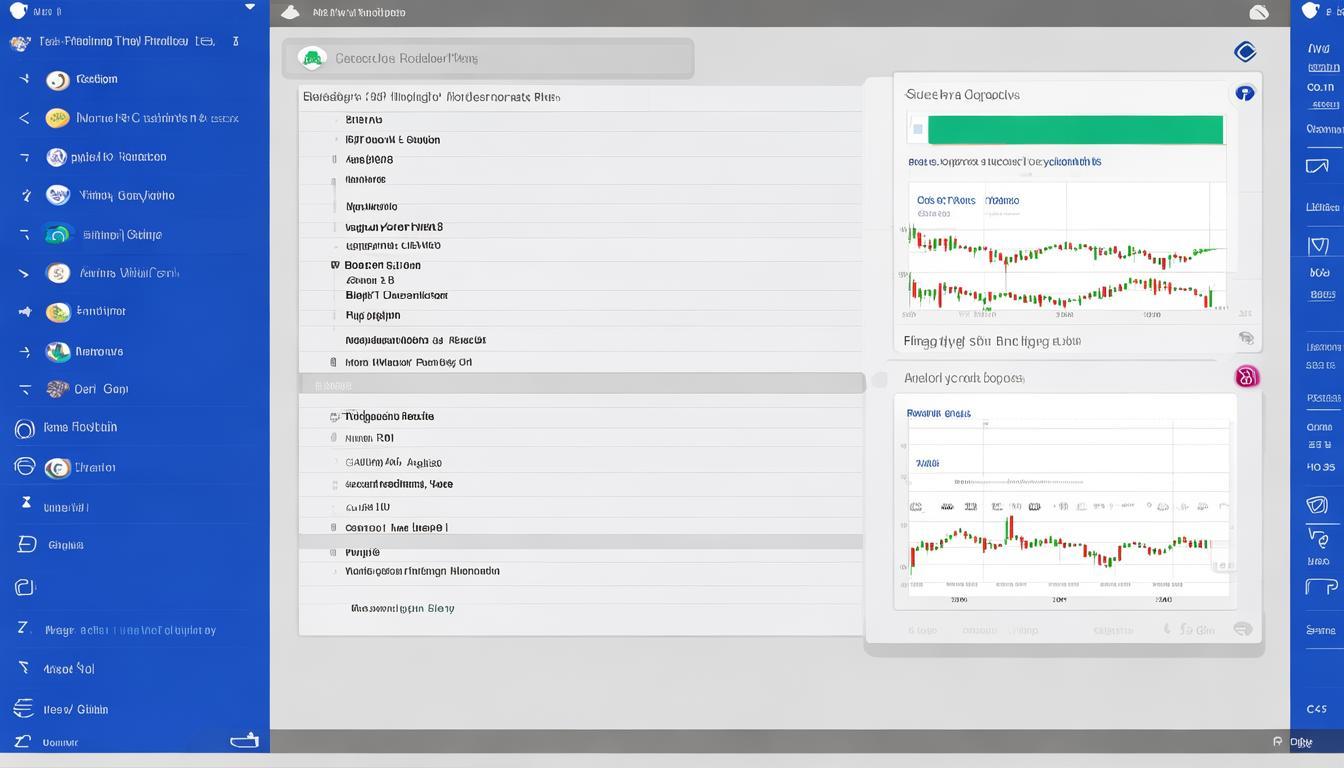Viewport: 1344px width, 768px height.
Task: Expand the chevron beside the yellow coin sidebar item
Action: point(24,118)
